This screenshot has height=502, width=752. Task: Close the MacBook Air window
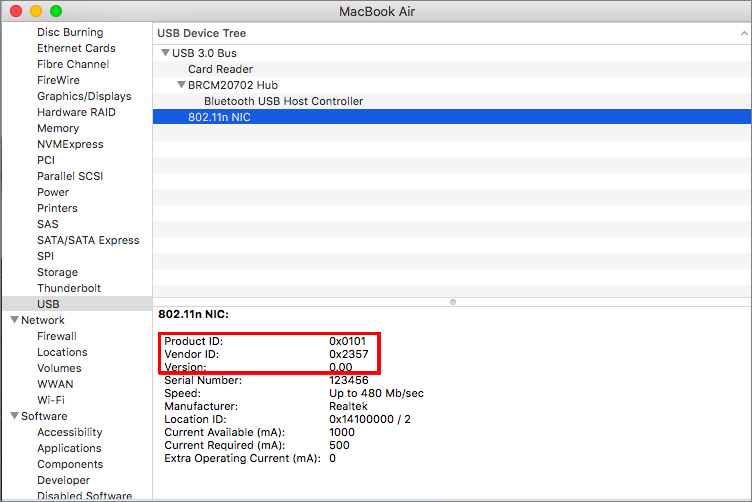click(x=16, y=11)
